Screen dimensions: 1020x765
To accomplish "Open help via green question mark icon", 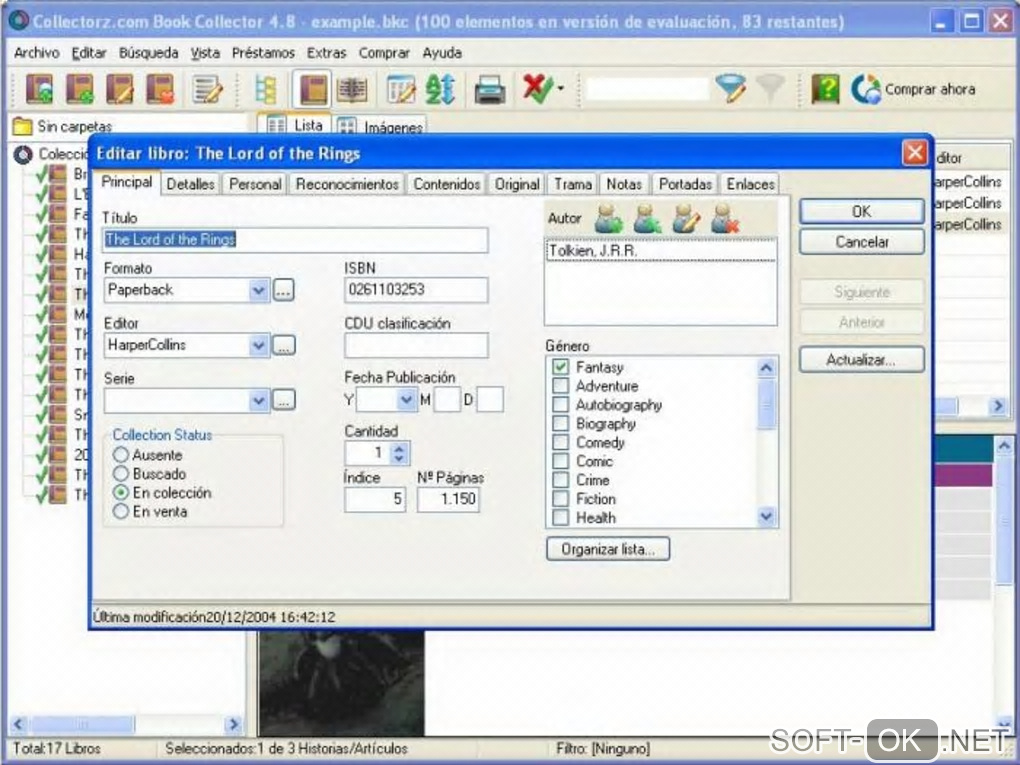I will (825, 89).
